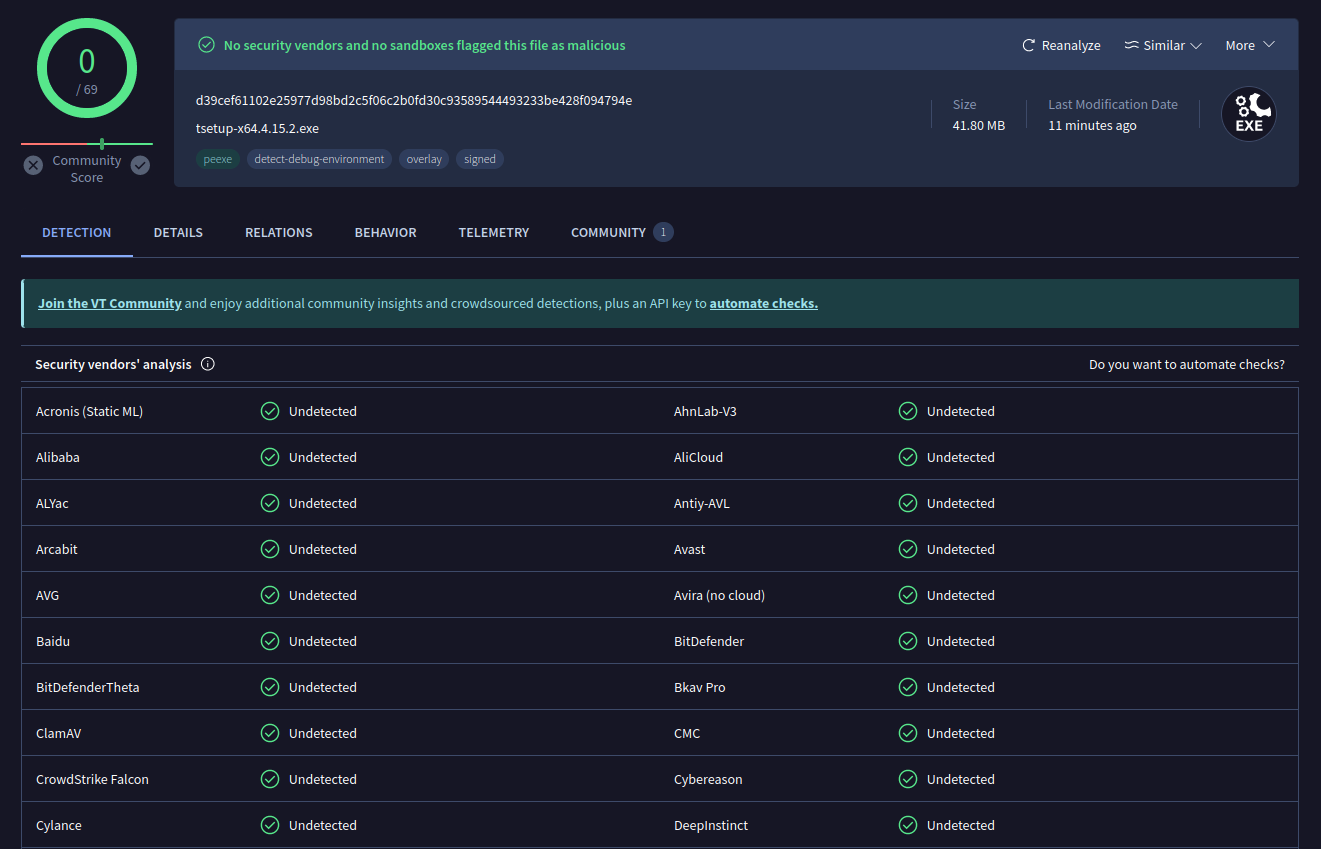Click the info icon beside Security vendors' analysis

coord(208,364)
